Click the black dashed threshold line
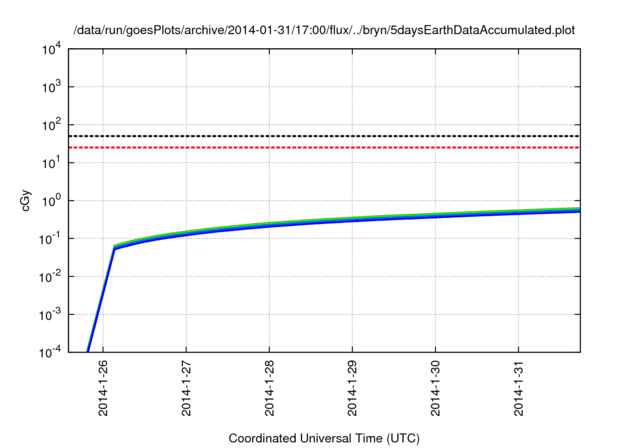 coord(324,136)
